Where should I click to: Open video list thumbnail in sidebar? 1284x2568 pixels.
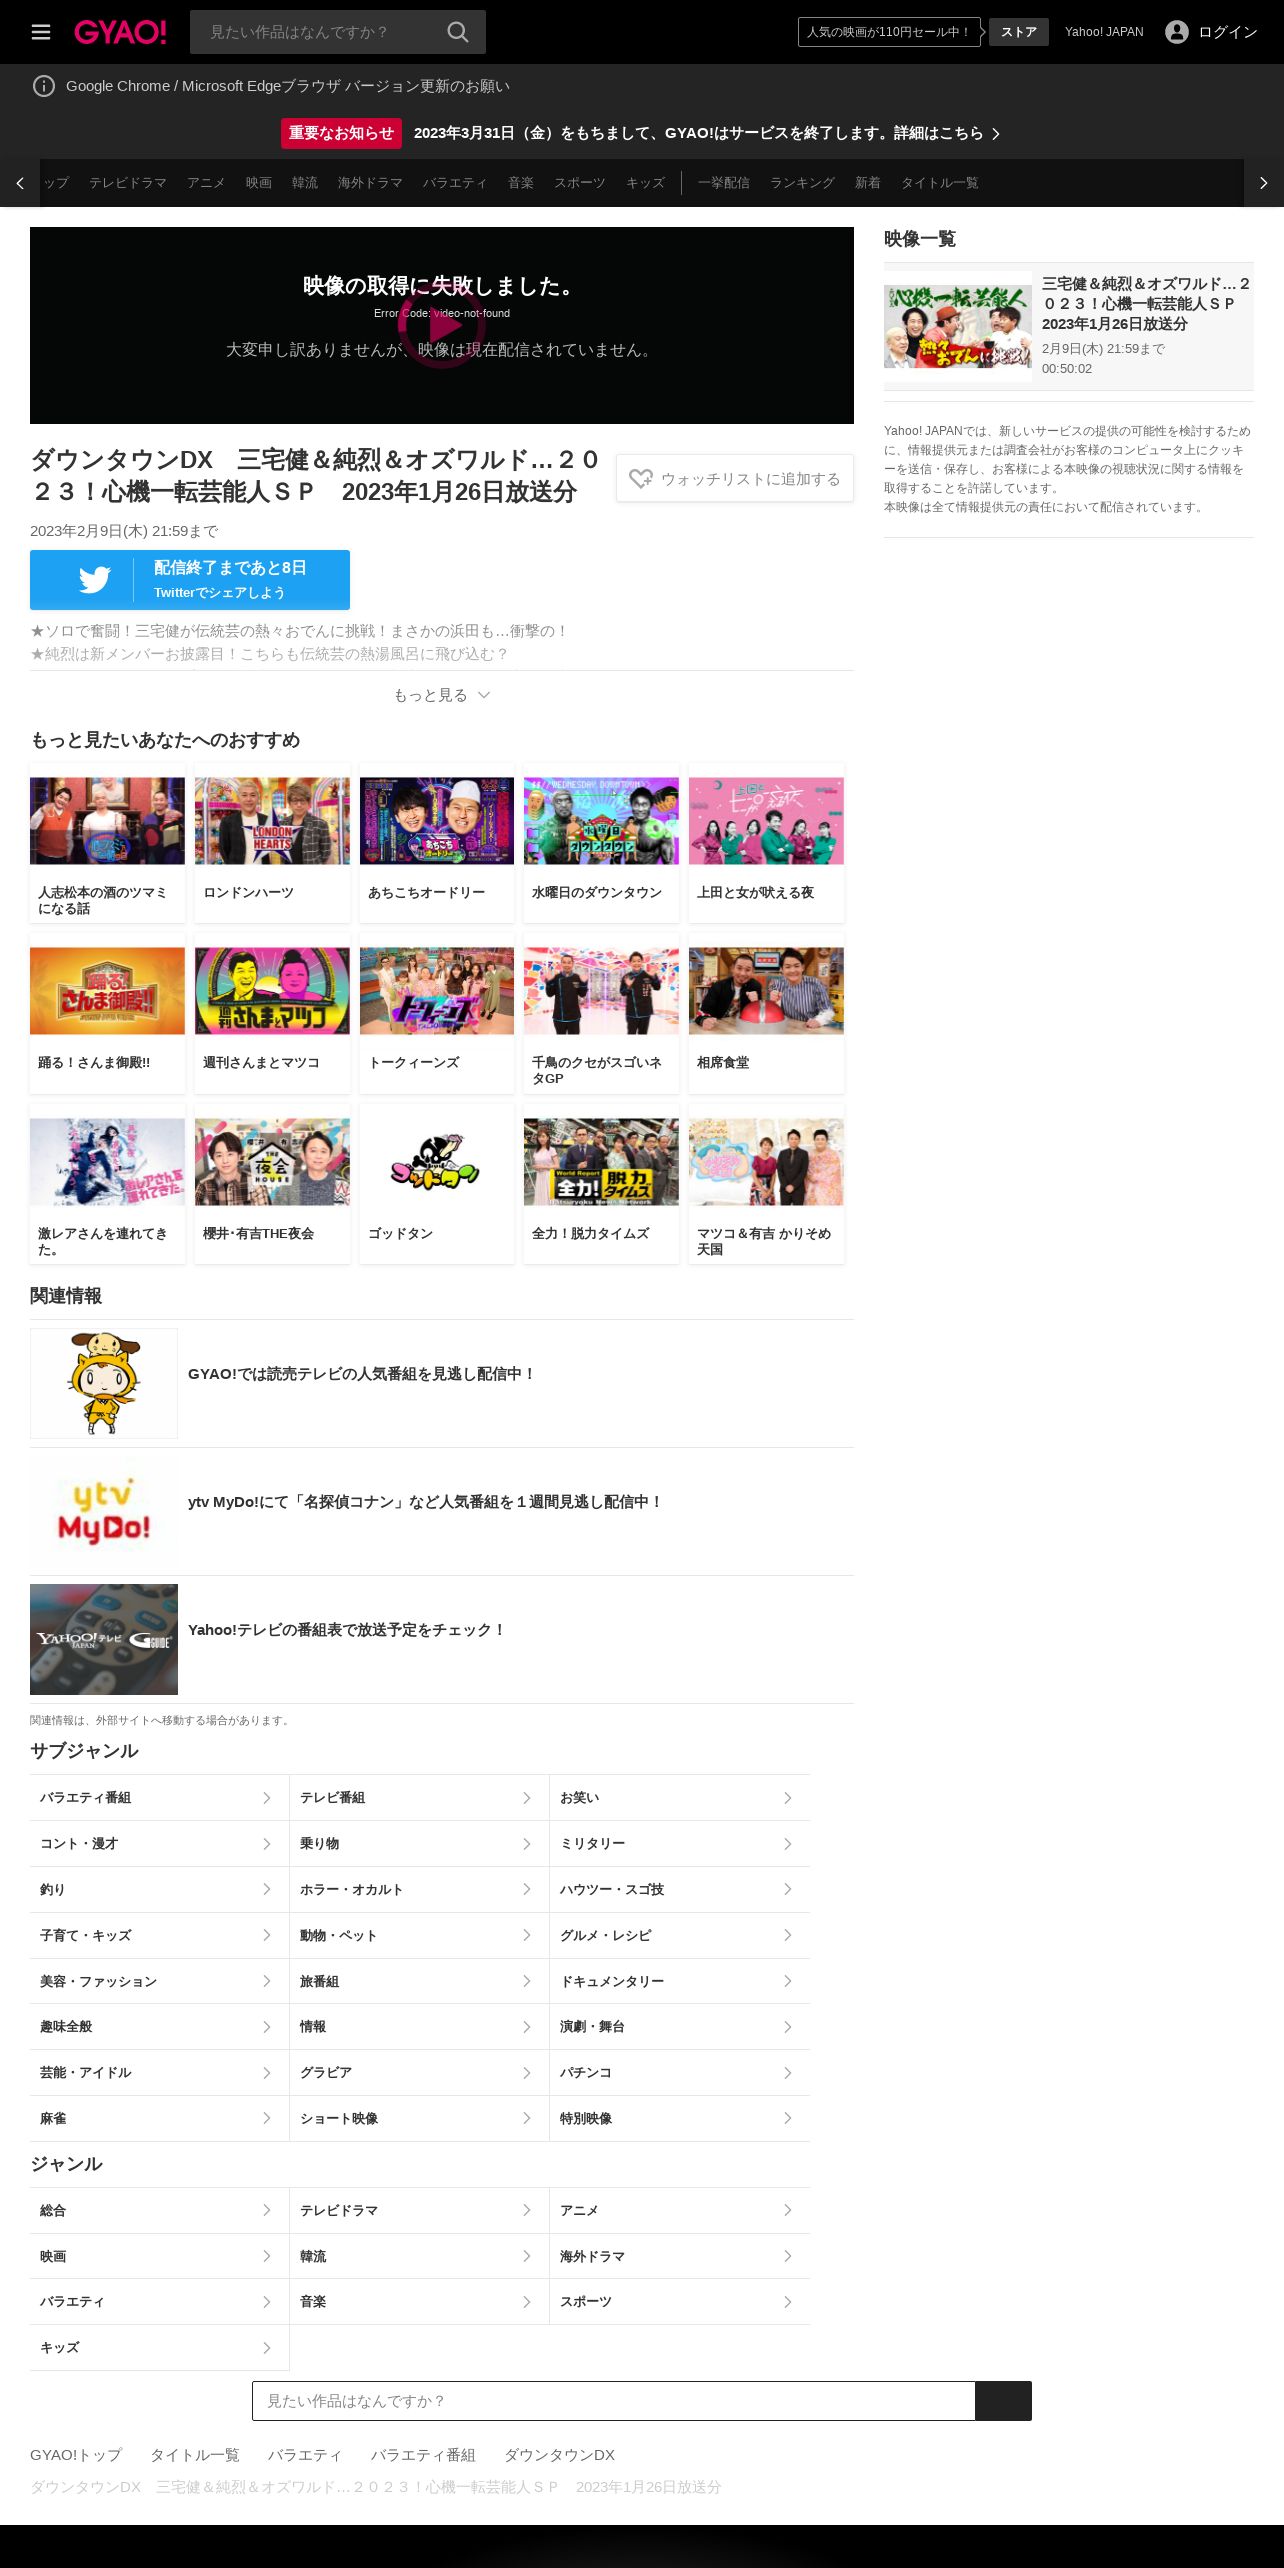958,326
